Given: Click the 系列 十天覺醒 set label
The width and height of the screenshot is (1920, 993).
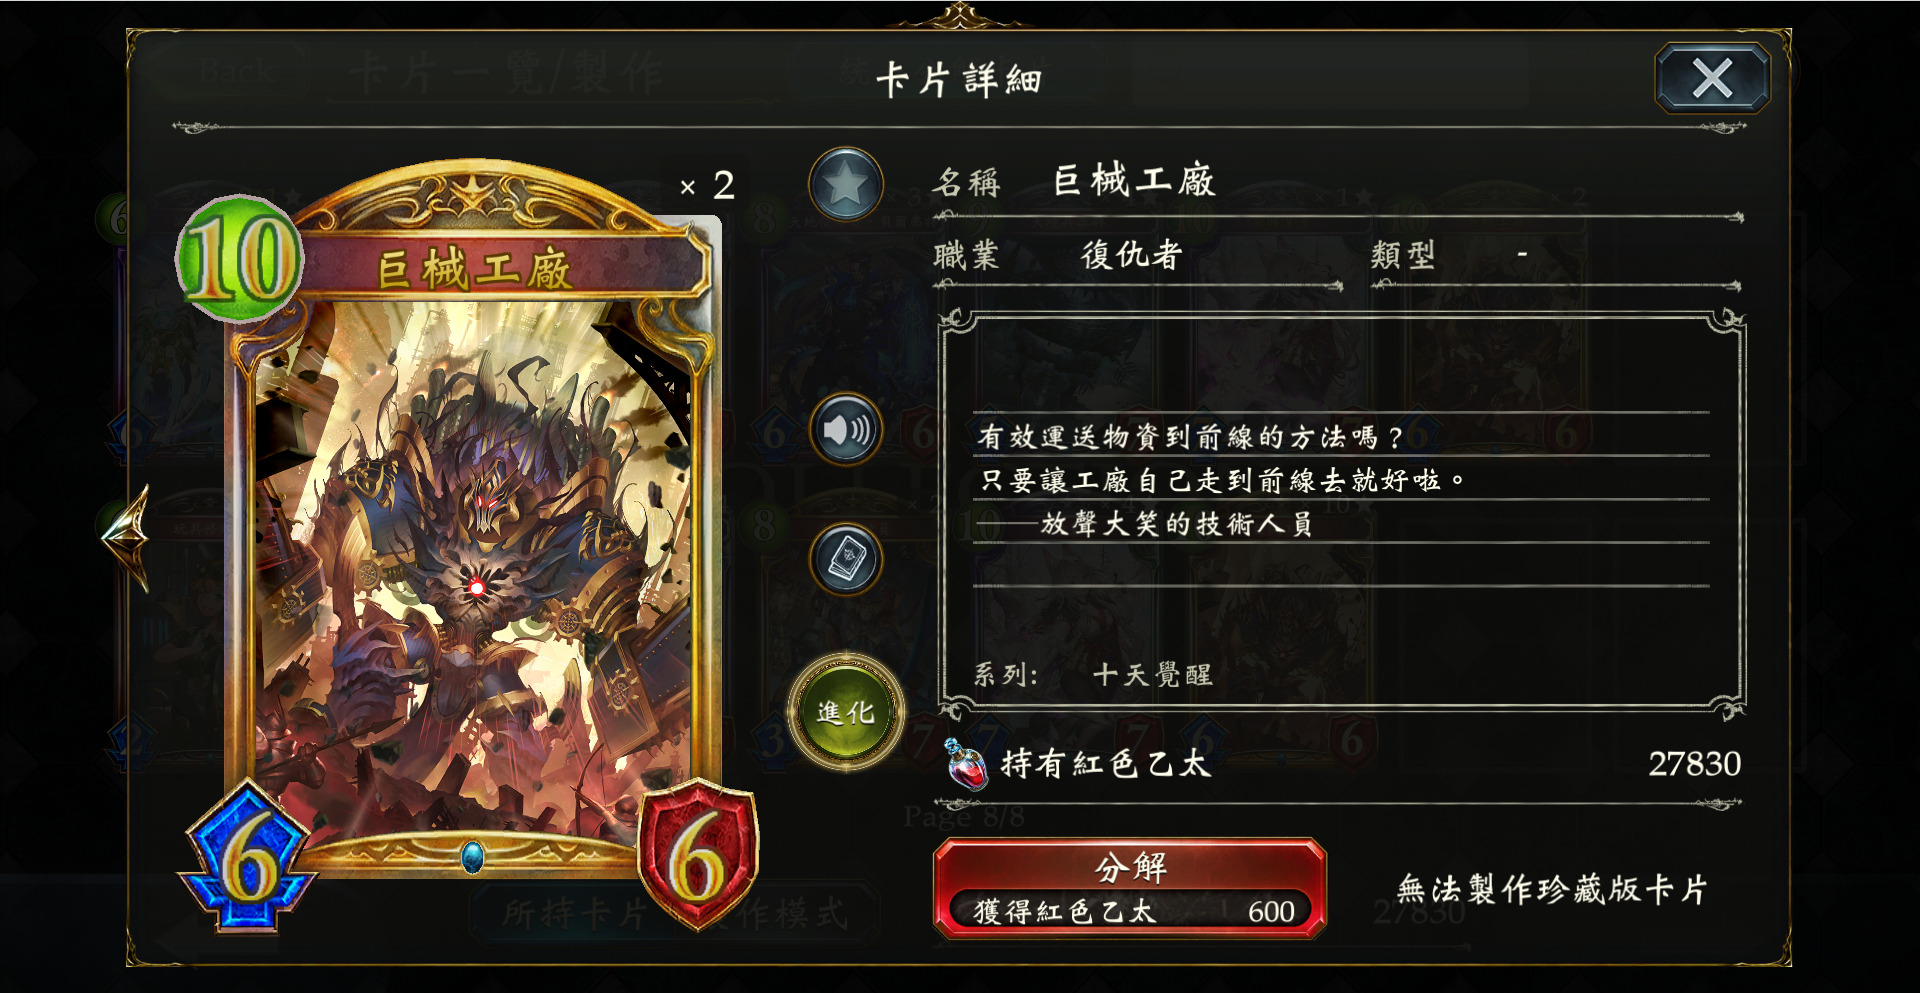Looking at the screenshot, I should click(x=1093, y=675).
